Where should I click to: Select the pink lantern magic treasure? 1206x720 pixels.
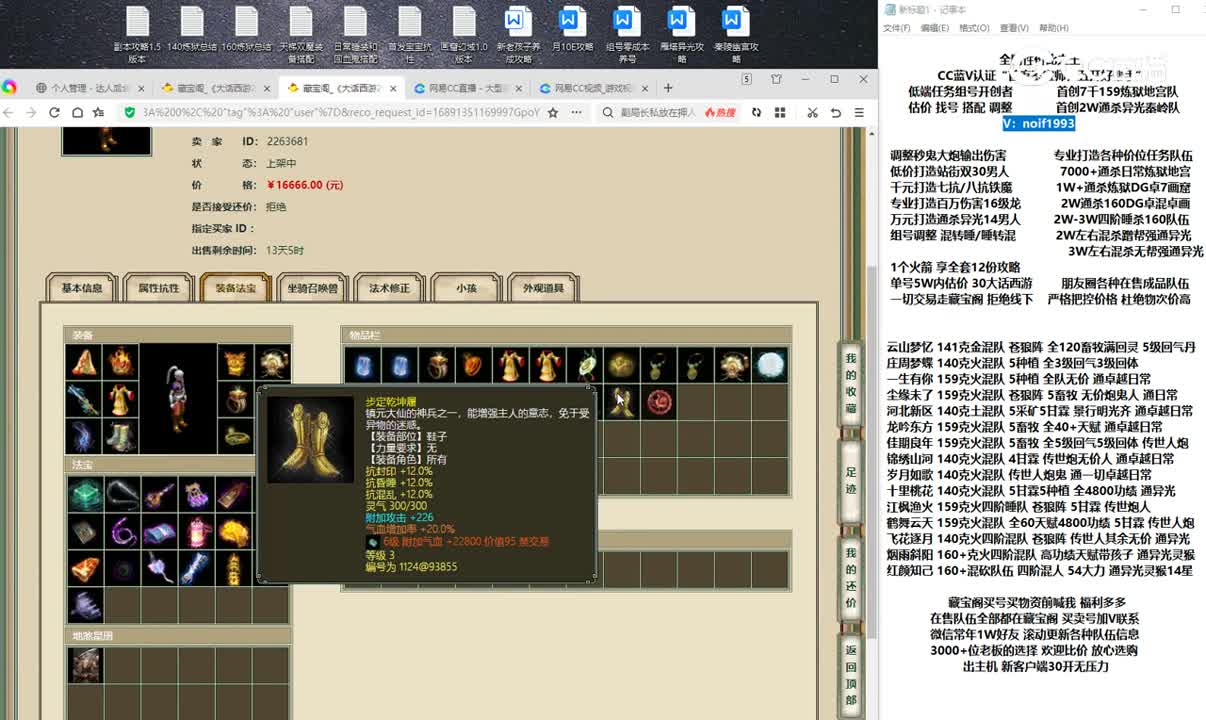(x=196, y=531)
